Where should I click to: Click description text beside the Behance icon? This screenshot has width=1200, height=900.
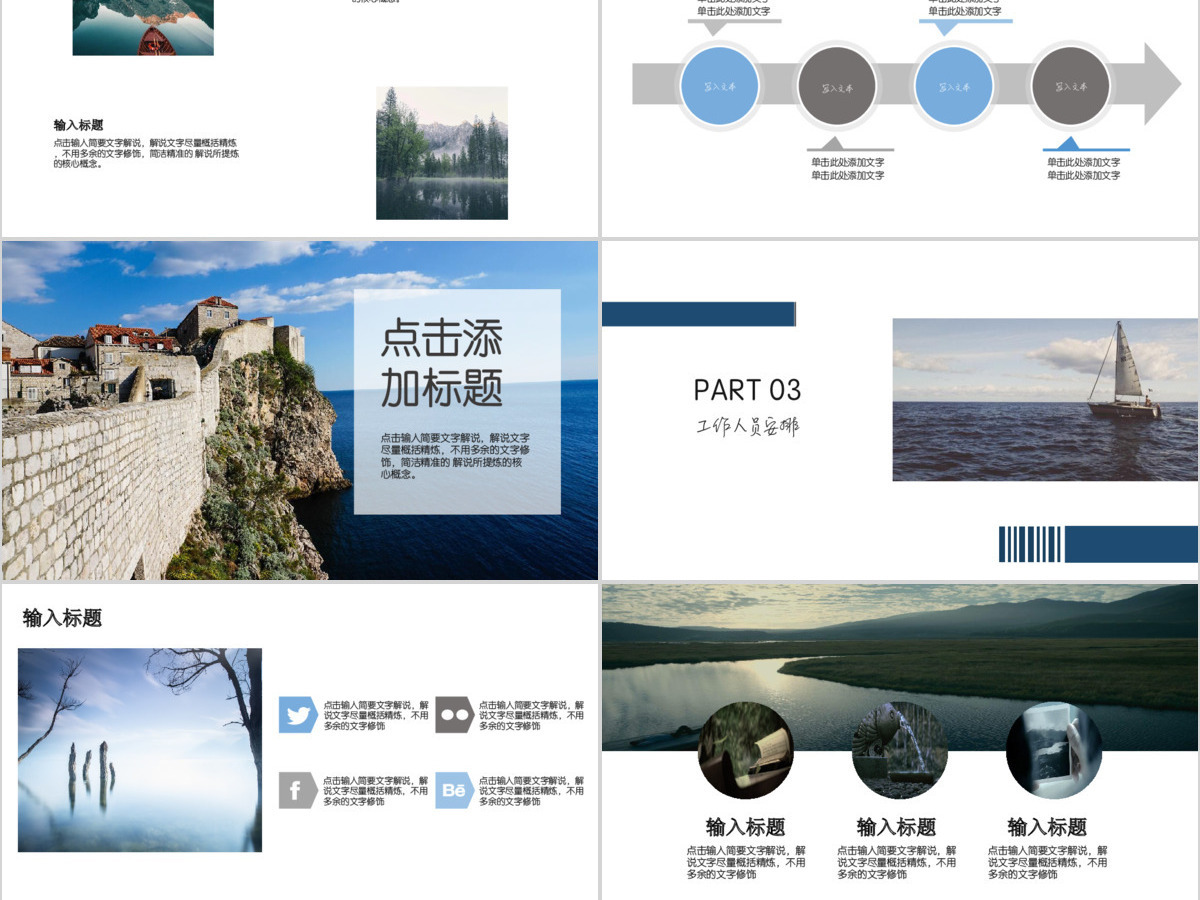tap(531, 791)
